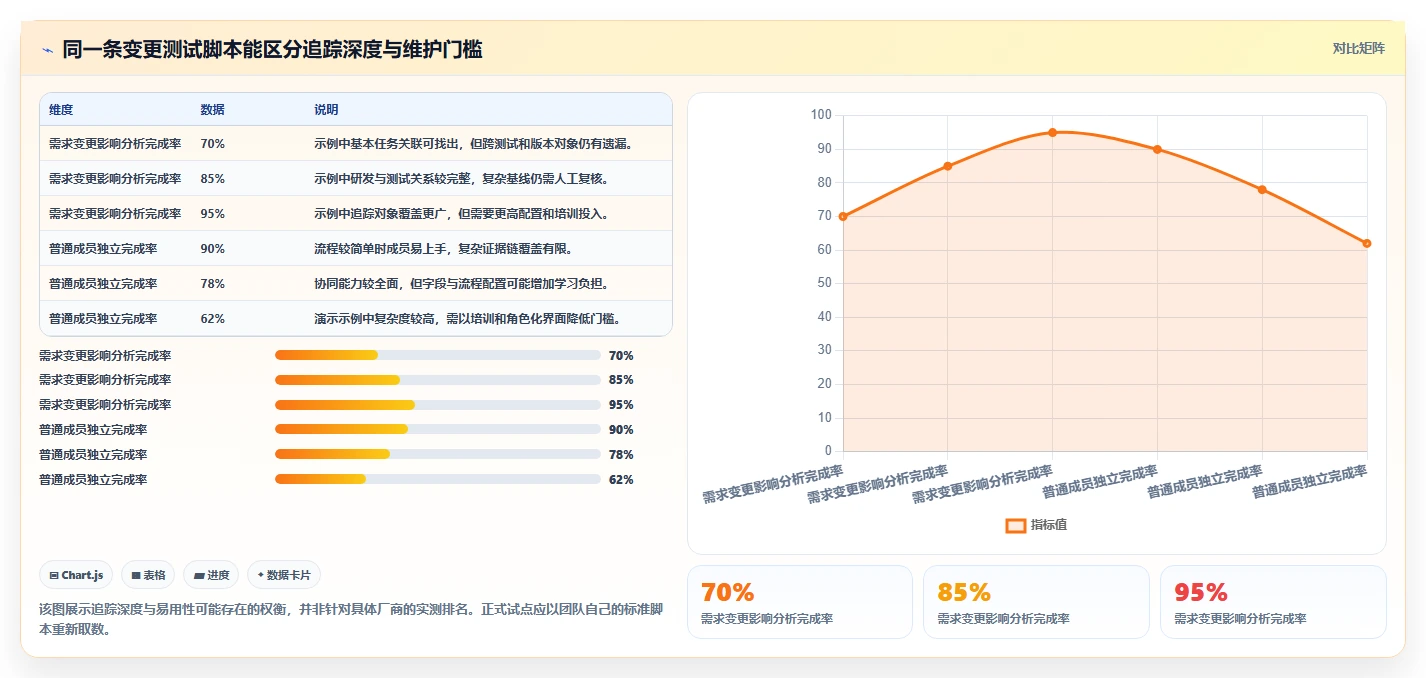Viewport: 1426px width, 678px height.
Task: Click the chart peak point at 95
Action: (x=1052, y=132)
